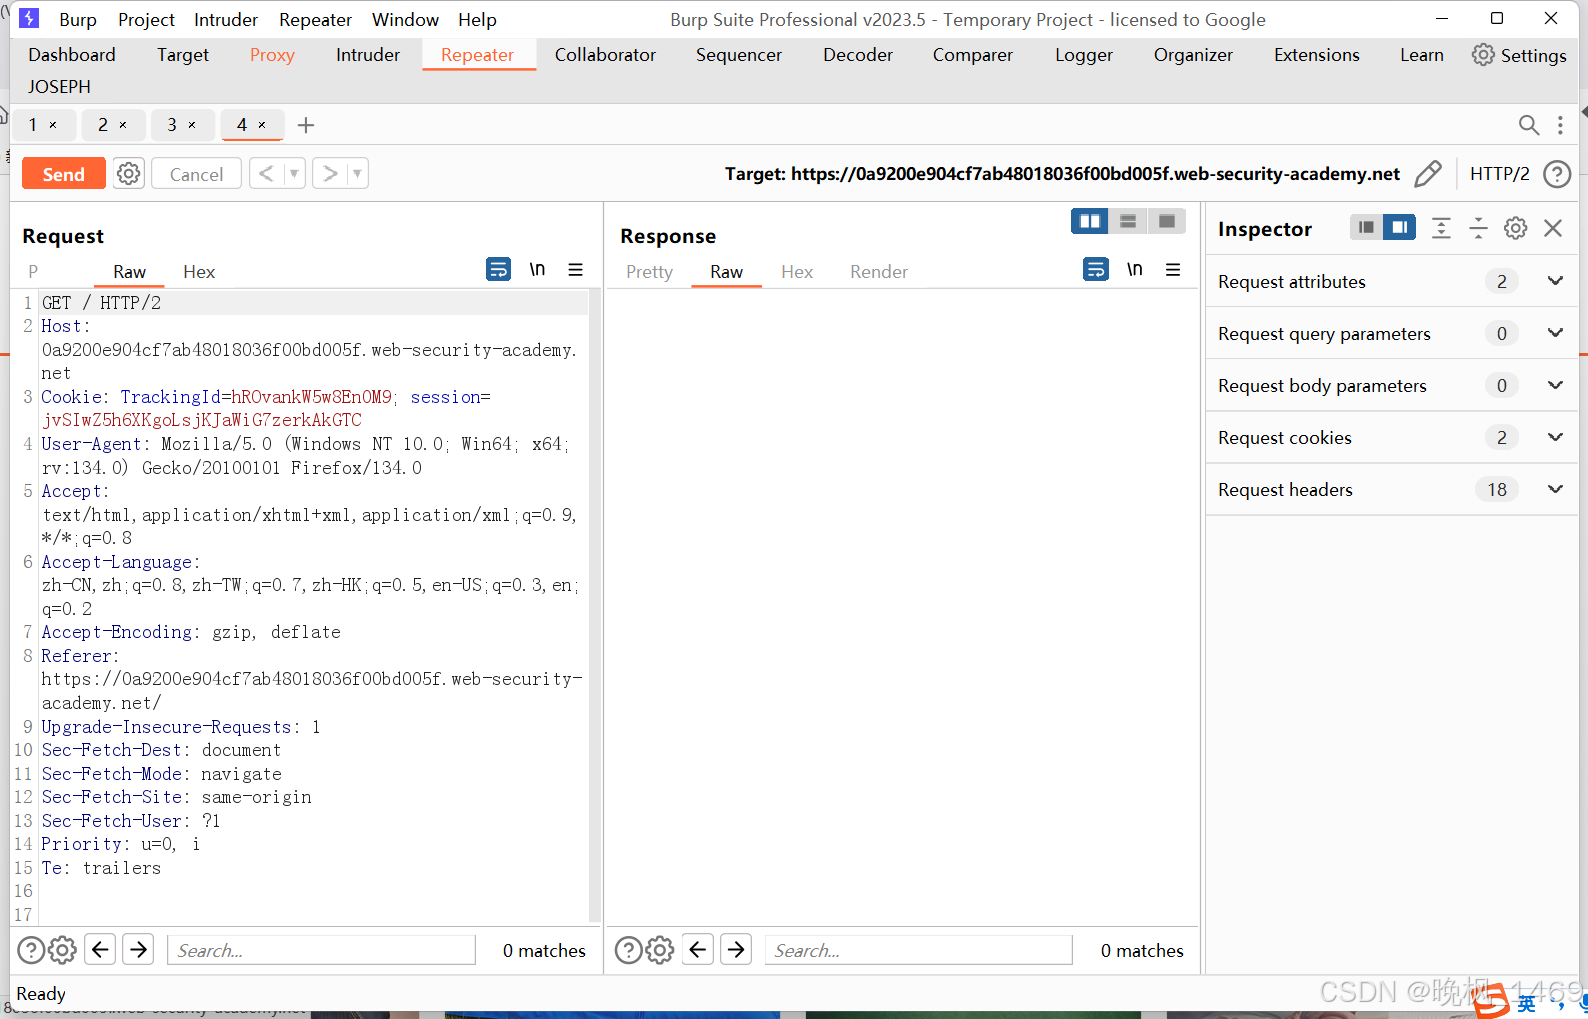The width and height of the screenshot is (1588, 1019).
Task: Switch request view to Hex tab
Action: point(199,272)
